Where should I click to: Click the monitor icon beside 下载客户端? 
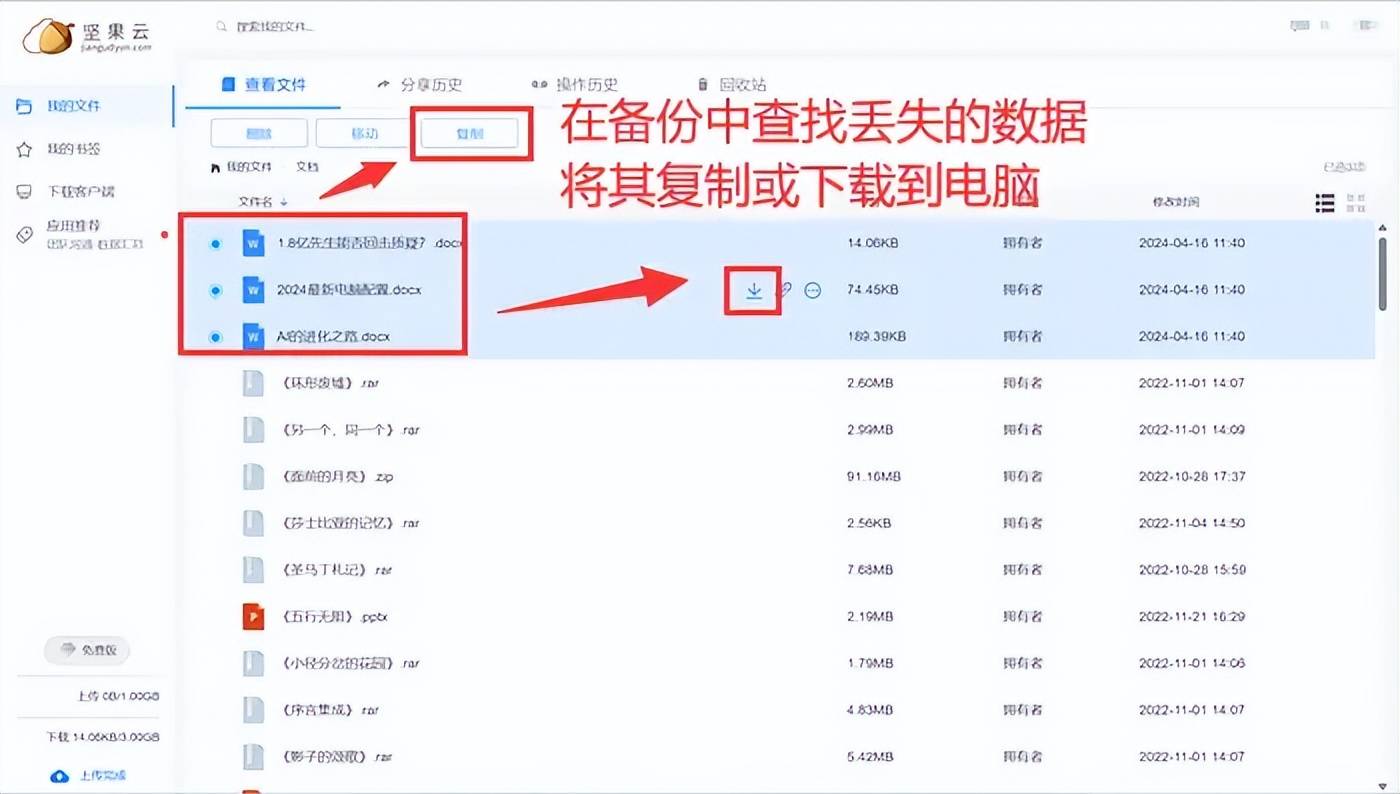click(x=25, y=191)
